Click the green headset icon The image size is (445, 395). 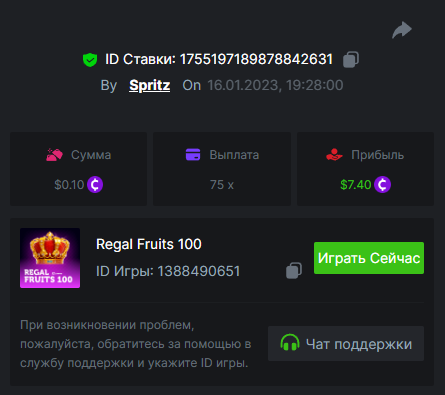[290, 343]
